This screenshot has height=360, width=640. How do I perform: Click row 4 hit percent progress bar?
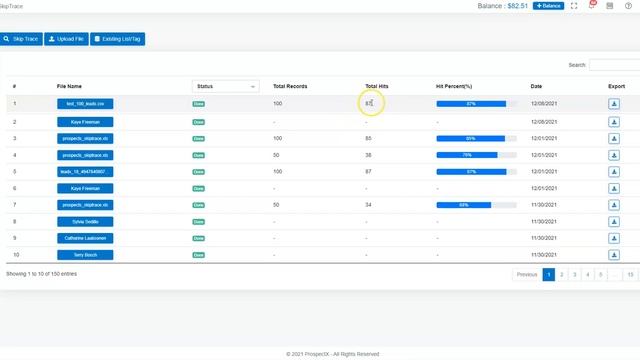click(476, 155)
